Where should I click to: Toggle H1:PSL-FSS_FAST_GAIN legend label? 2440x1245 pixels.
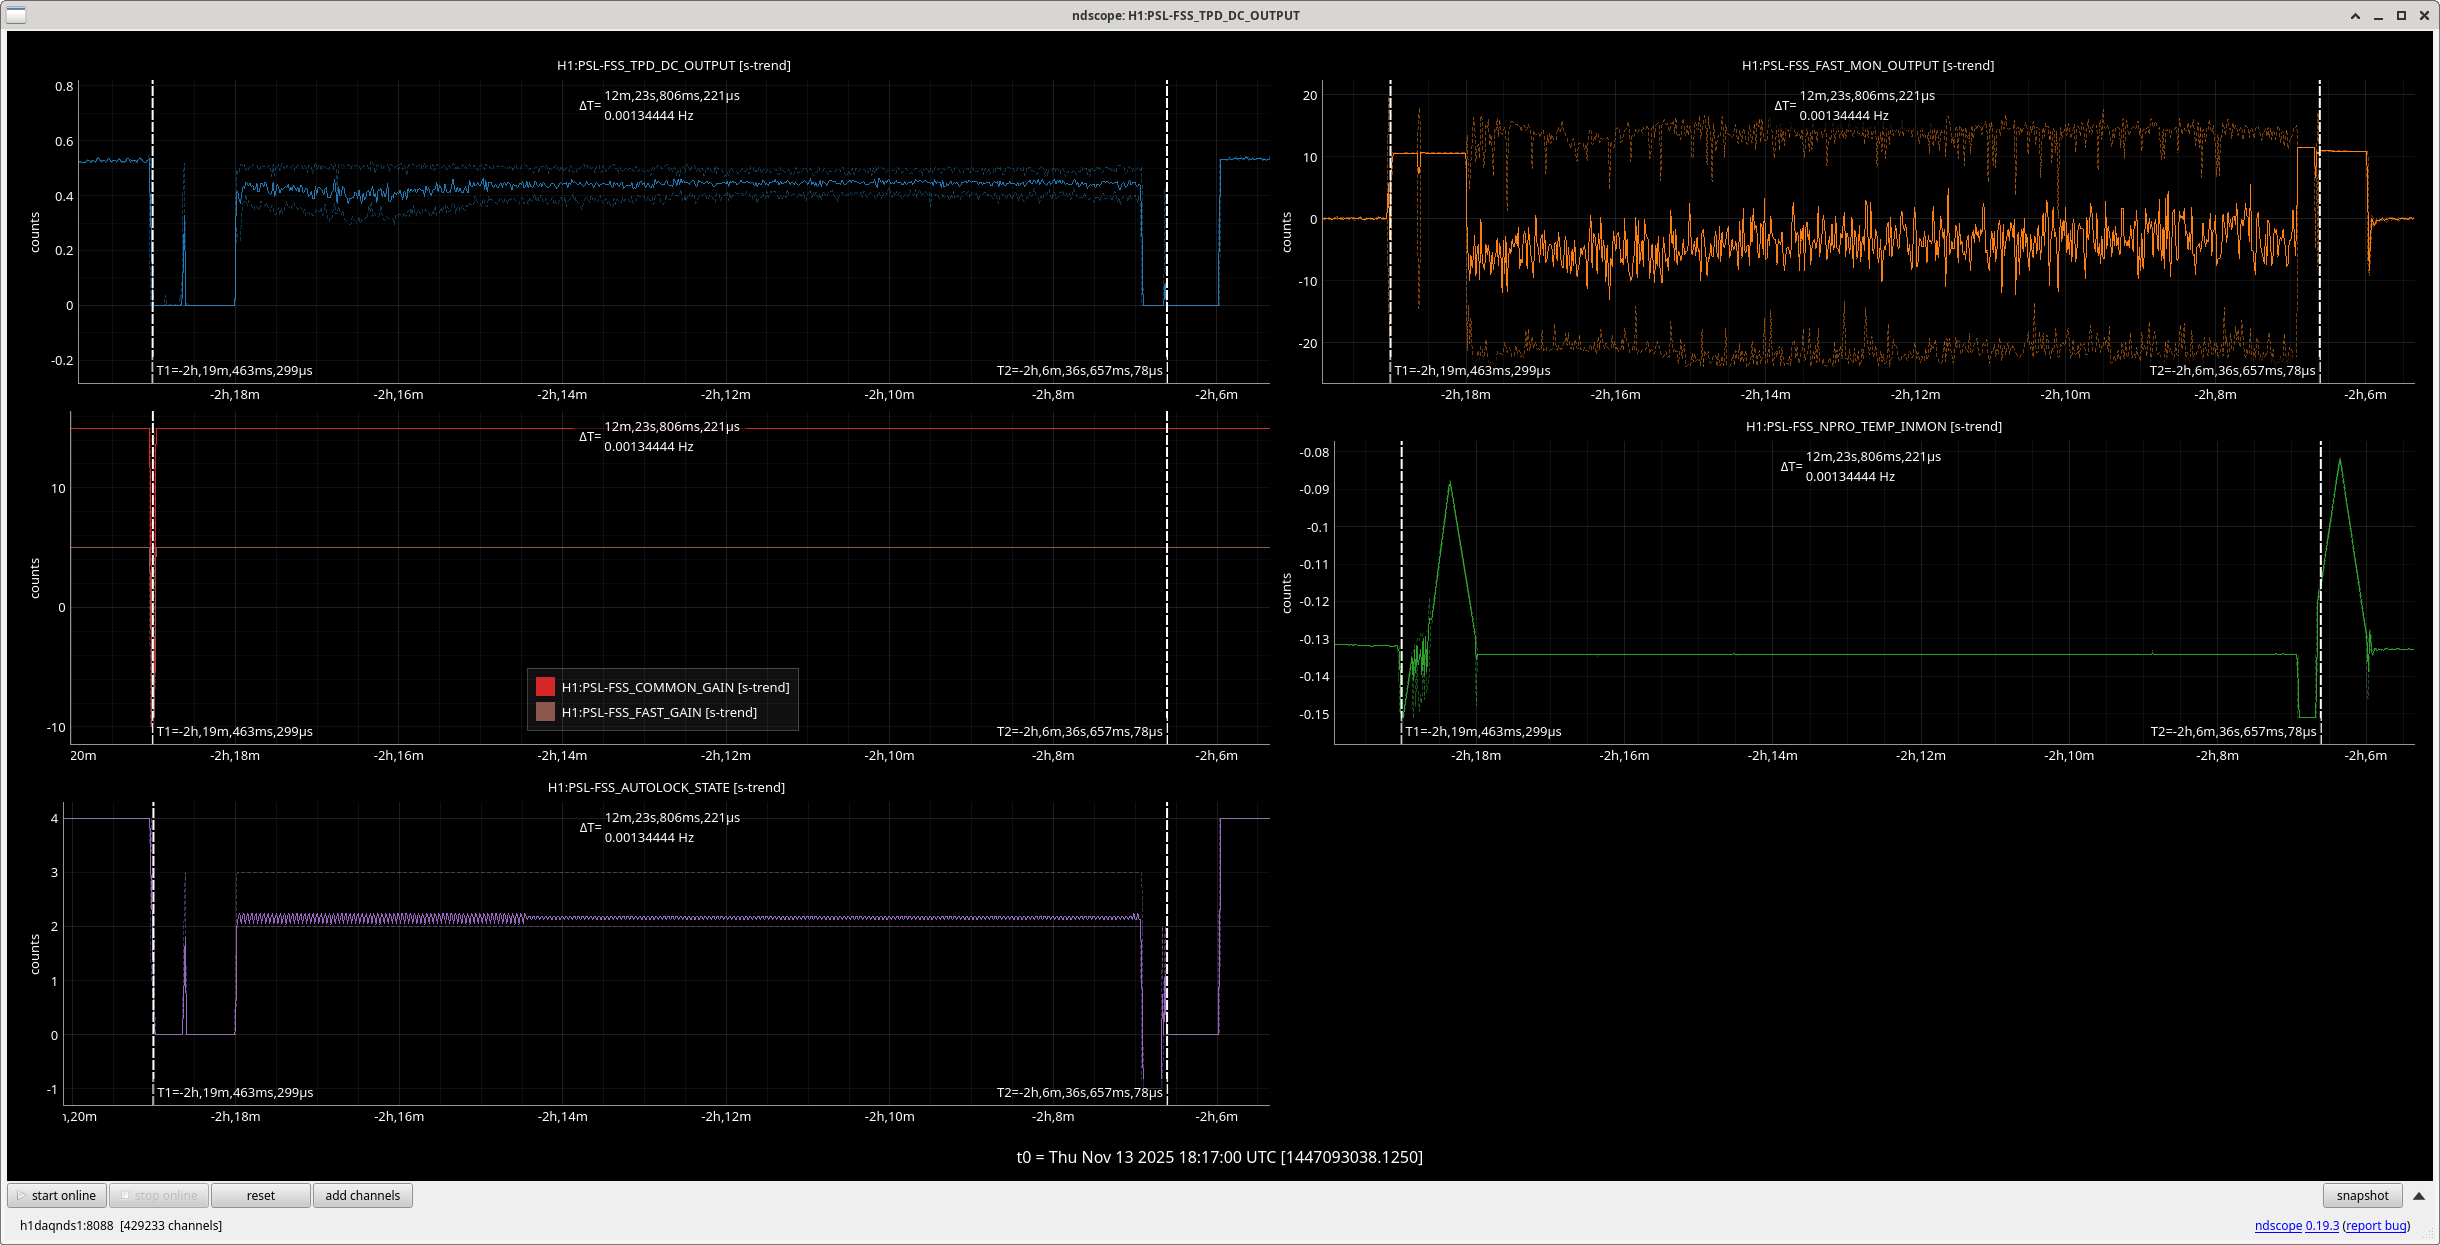pos(659,712)
